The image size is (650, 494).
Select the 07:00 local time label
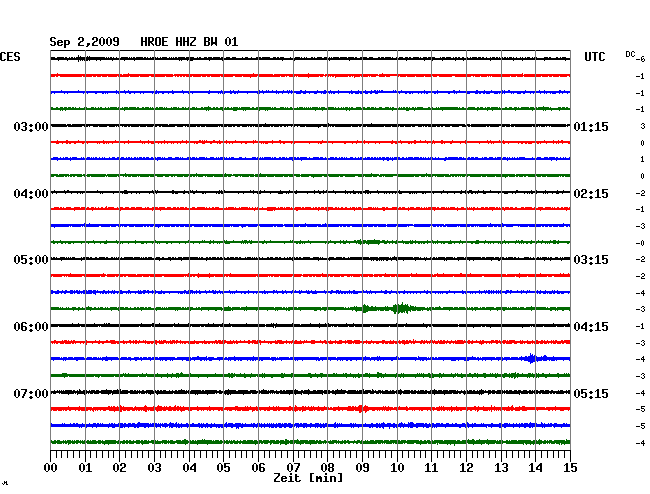pos(31,393)
